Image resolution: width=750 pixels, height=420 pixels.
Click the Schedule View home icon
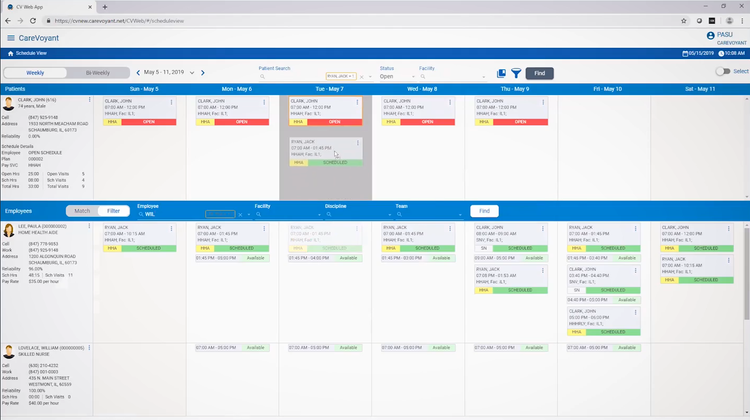pos(11,54)
